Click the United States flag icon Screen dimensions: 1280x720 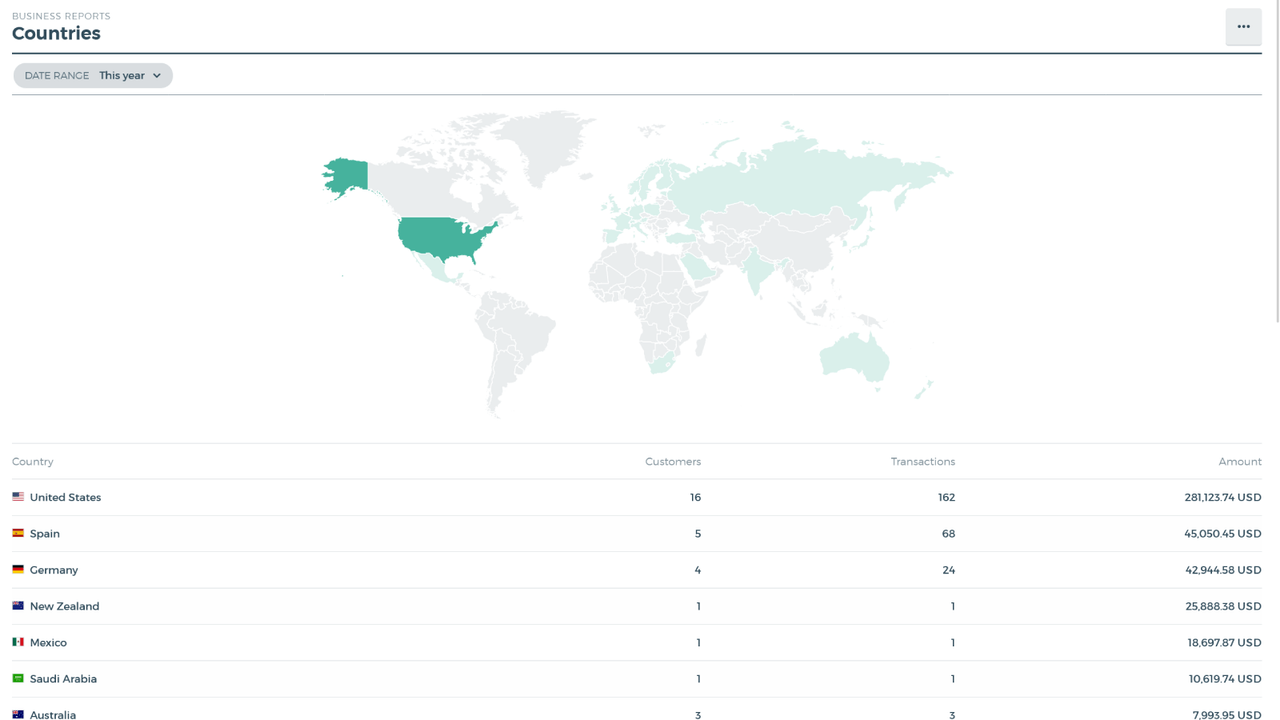click(18, 497)
